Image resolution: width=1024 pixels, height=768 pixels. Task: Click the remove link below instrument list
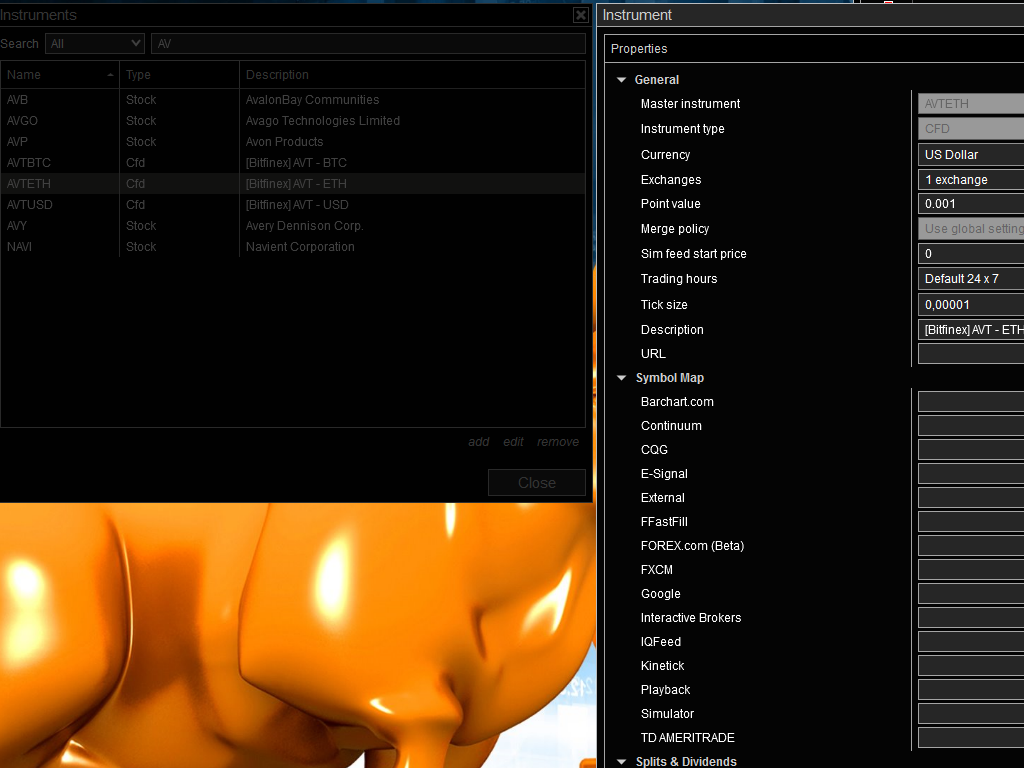pyautogui.click(x=558, y=442)
